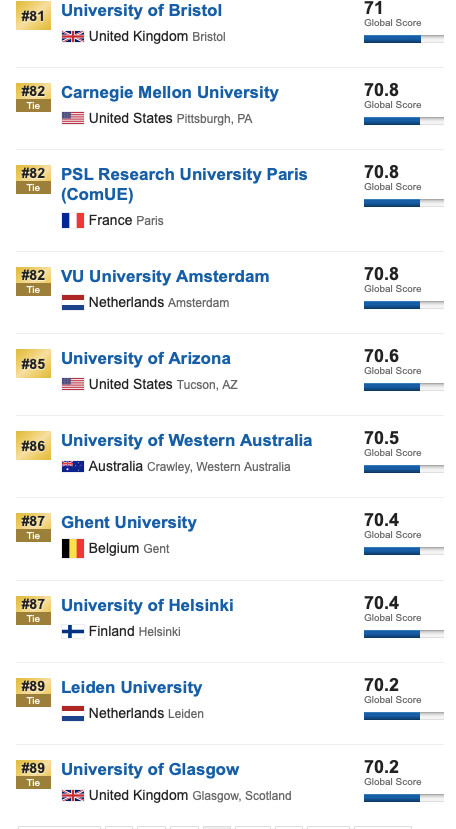Go to the University of Helsinki link
Screen dimensions: 456x829
147,605
